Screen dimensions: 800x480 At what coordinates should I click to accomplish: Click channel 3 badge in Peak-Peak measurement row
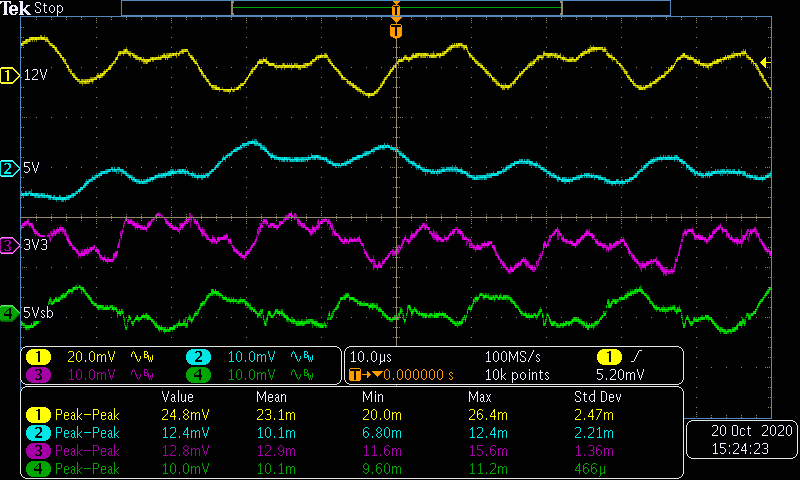pyautogui.click(x=38, y=451)
